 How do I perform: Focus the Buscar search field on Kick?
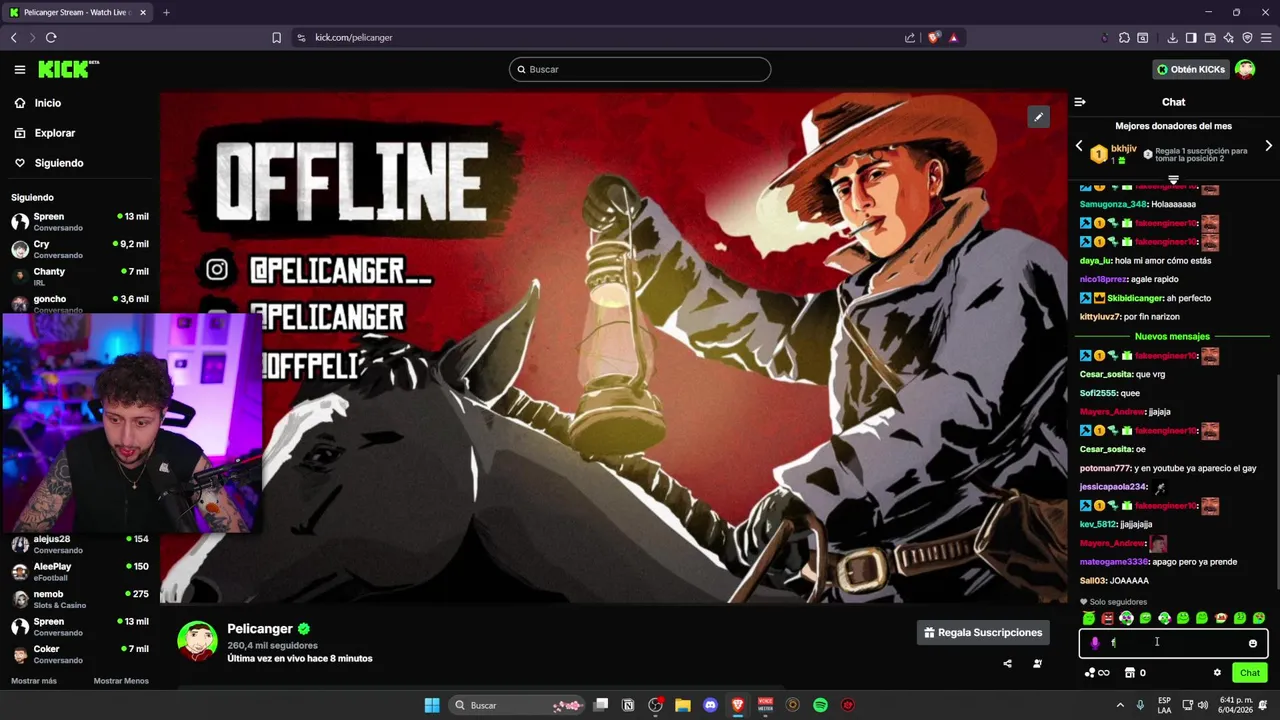click(x=640, y=69)
